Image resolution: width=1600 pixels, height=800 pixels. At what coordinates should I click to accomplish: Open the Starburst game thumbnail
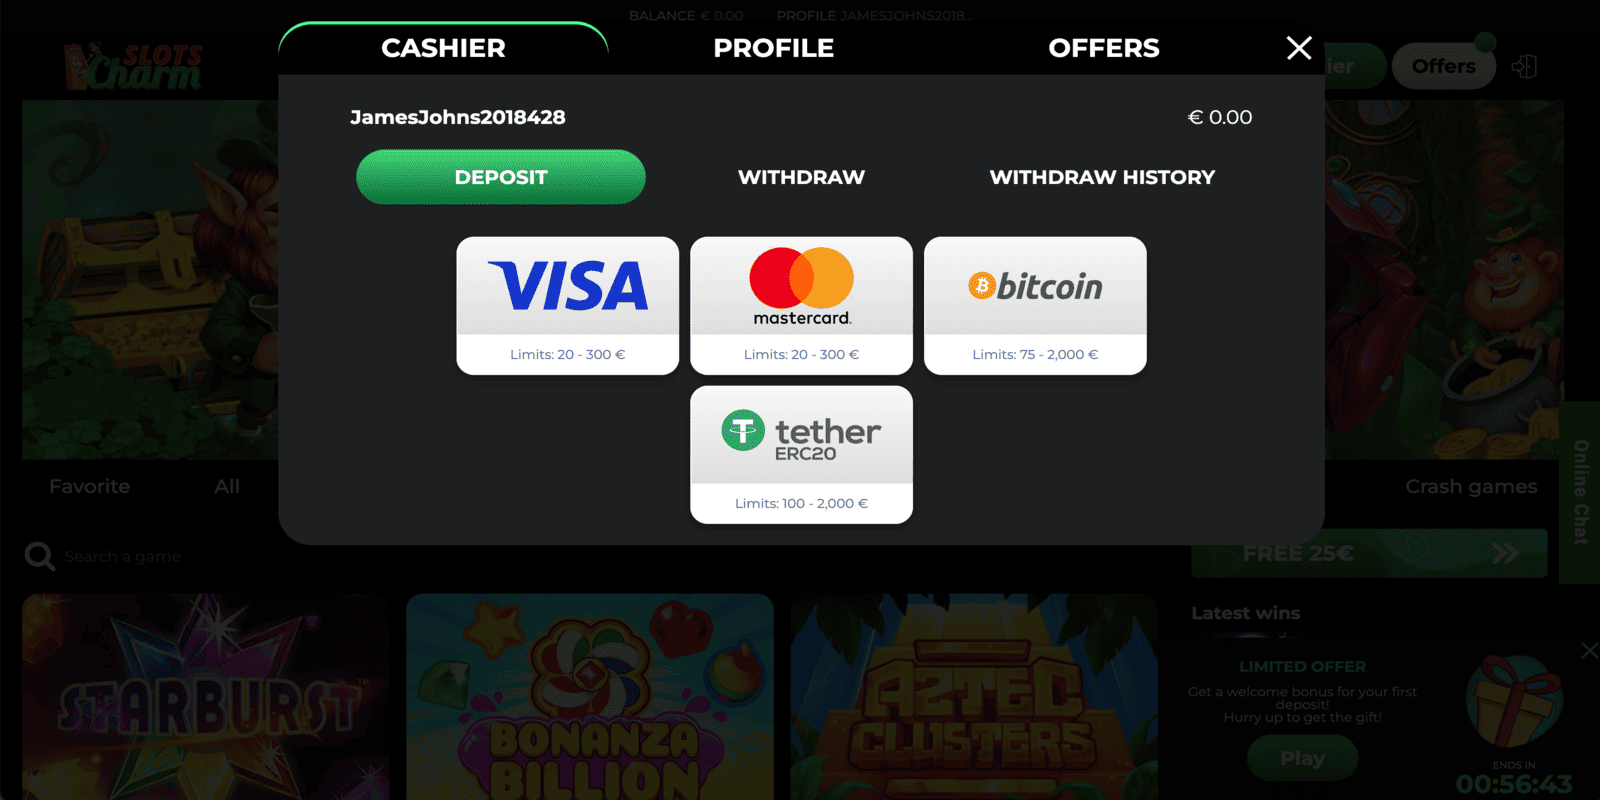coord(206,697)
